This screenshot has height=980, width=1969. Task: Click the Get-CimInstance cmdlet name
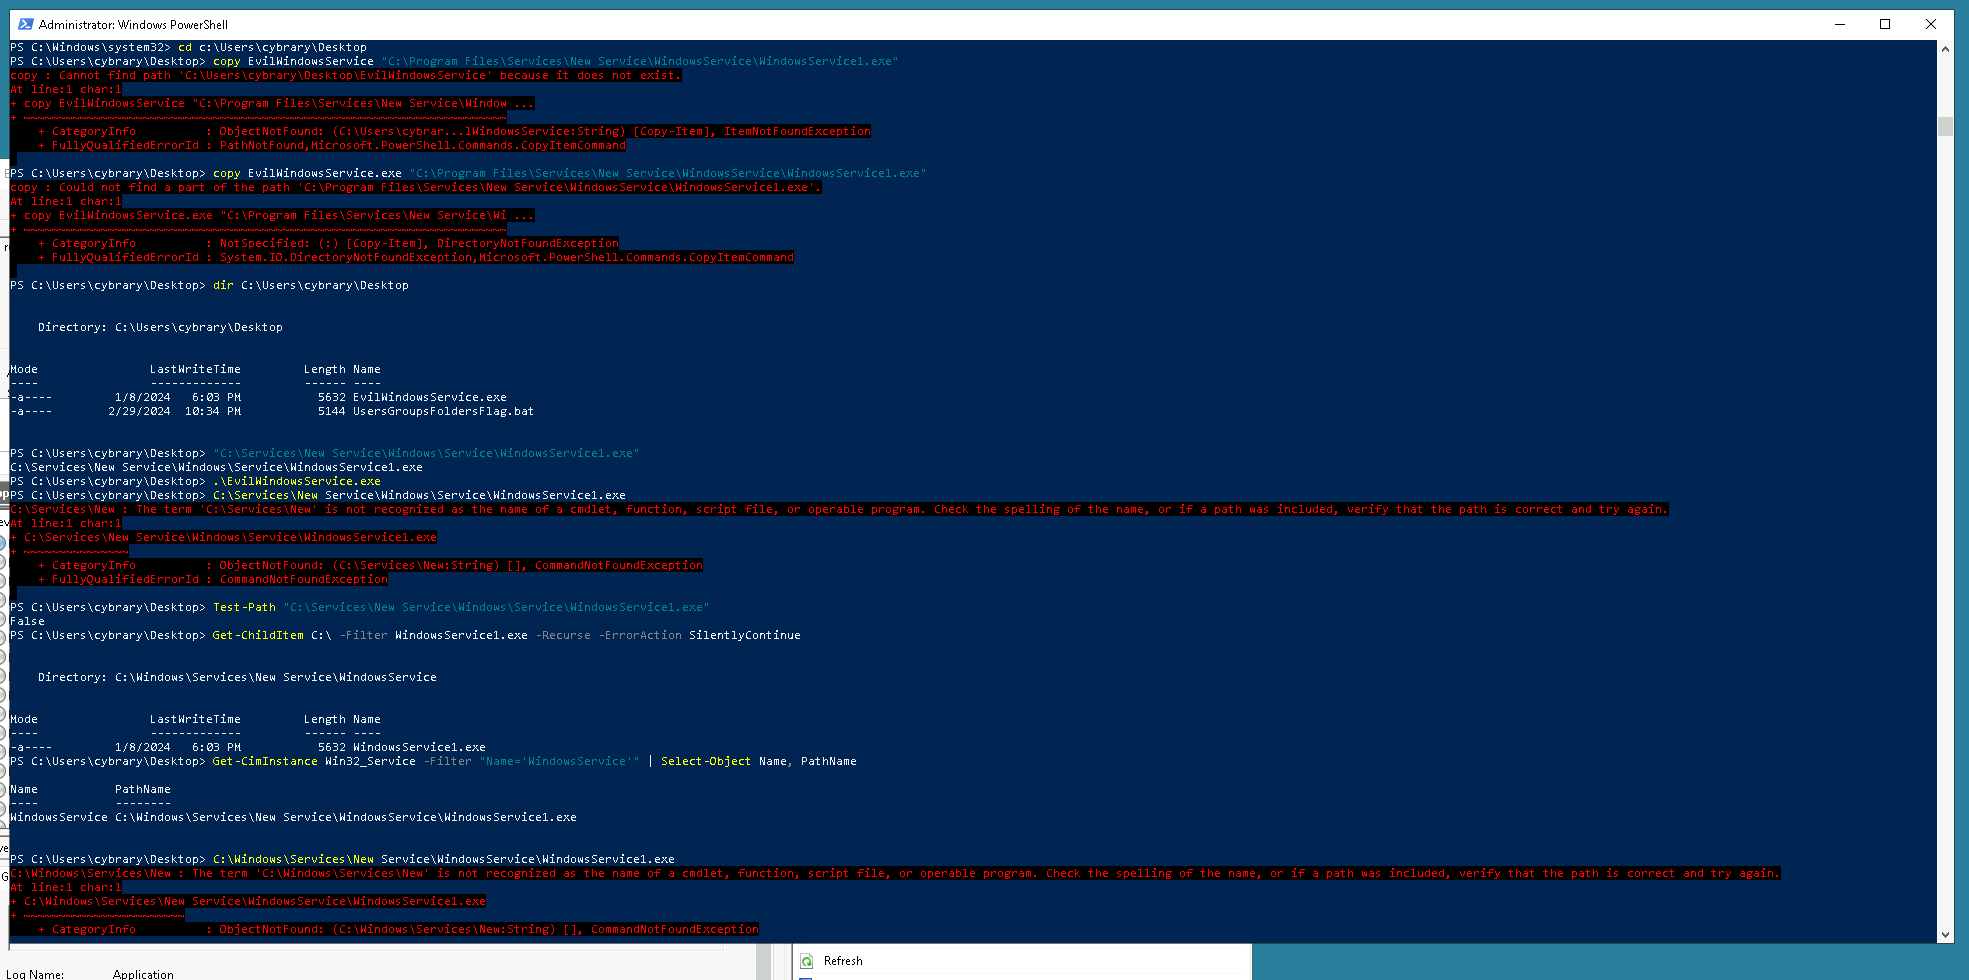[x=265, y=761]
